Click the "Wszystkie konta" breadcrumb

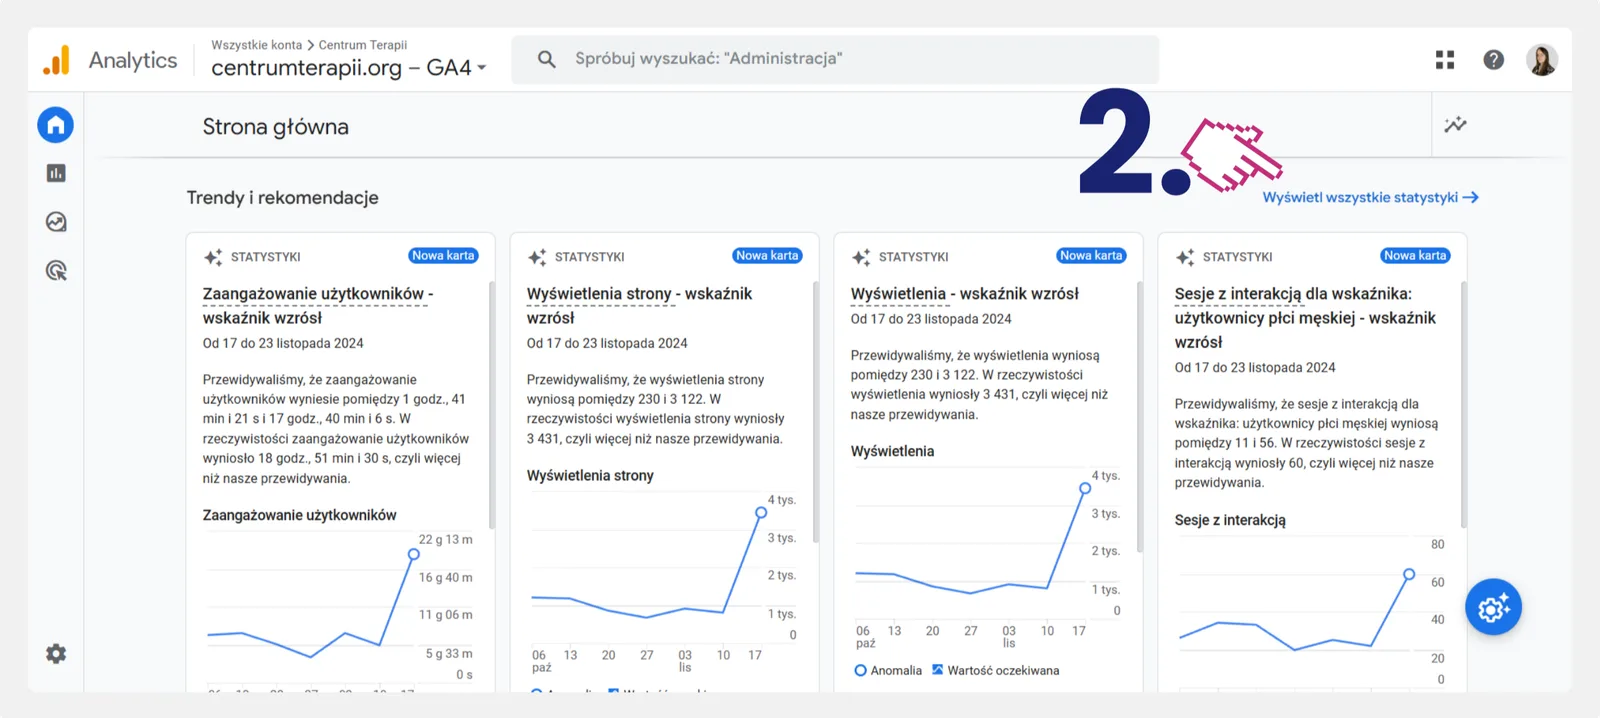tap(256, 45)
